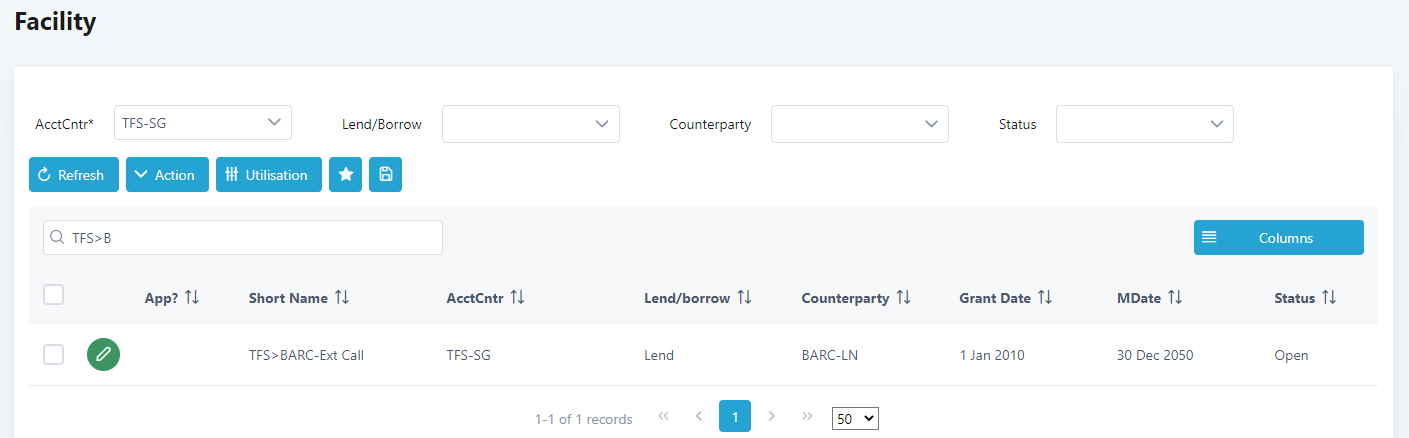Click the save floppy disk icon button

pos(385,175)
